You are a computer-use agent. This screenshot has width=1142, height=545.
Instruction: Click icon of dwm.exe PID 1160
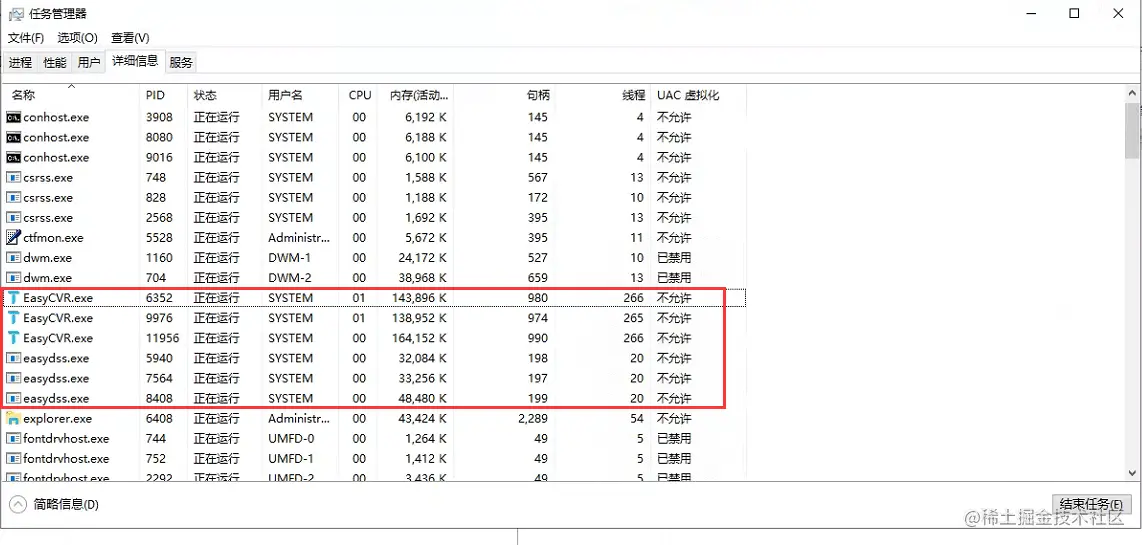(13, 258)
